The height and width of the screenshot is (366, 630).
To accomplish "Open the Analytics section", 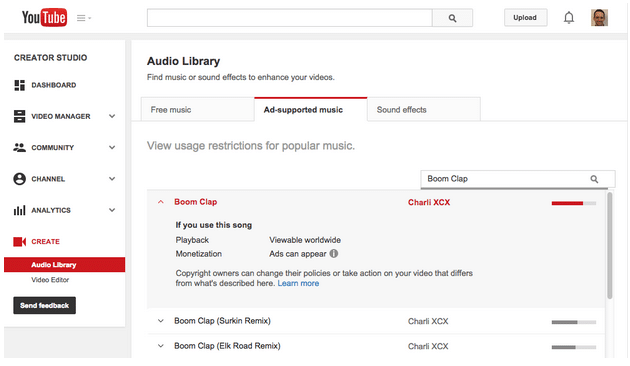I will pos(51,211).
